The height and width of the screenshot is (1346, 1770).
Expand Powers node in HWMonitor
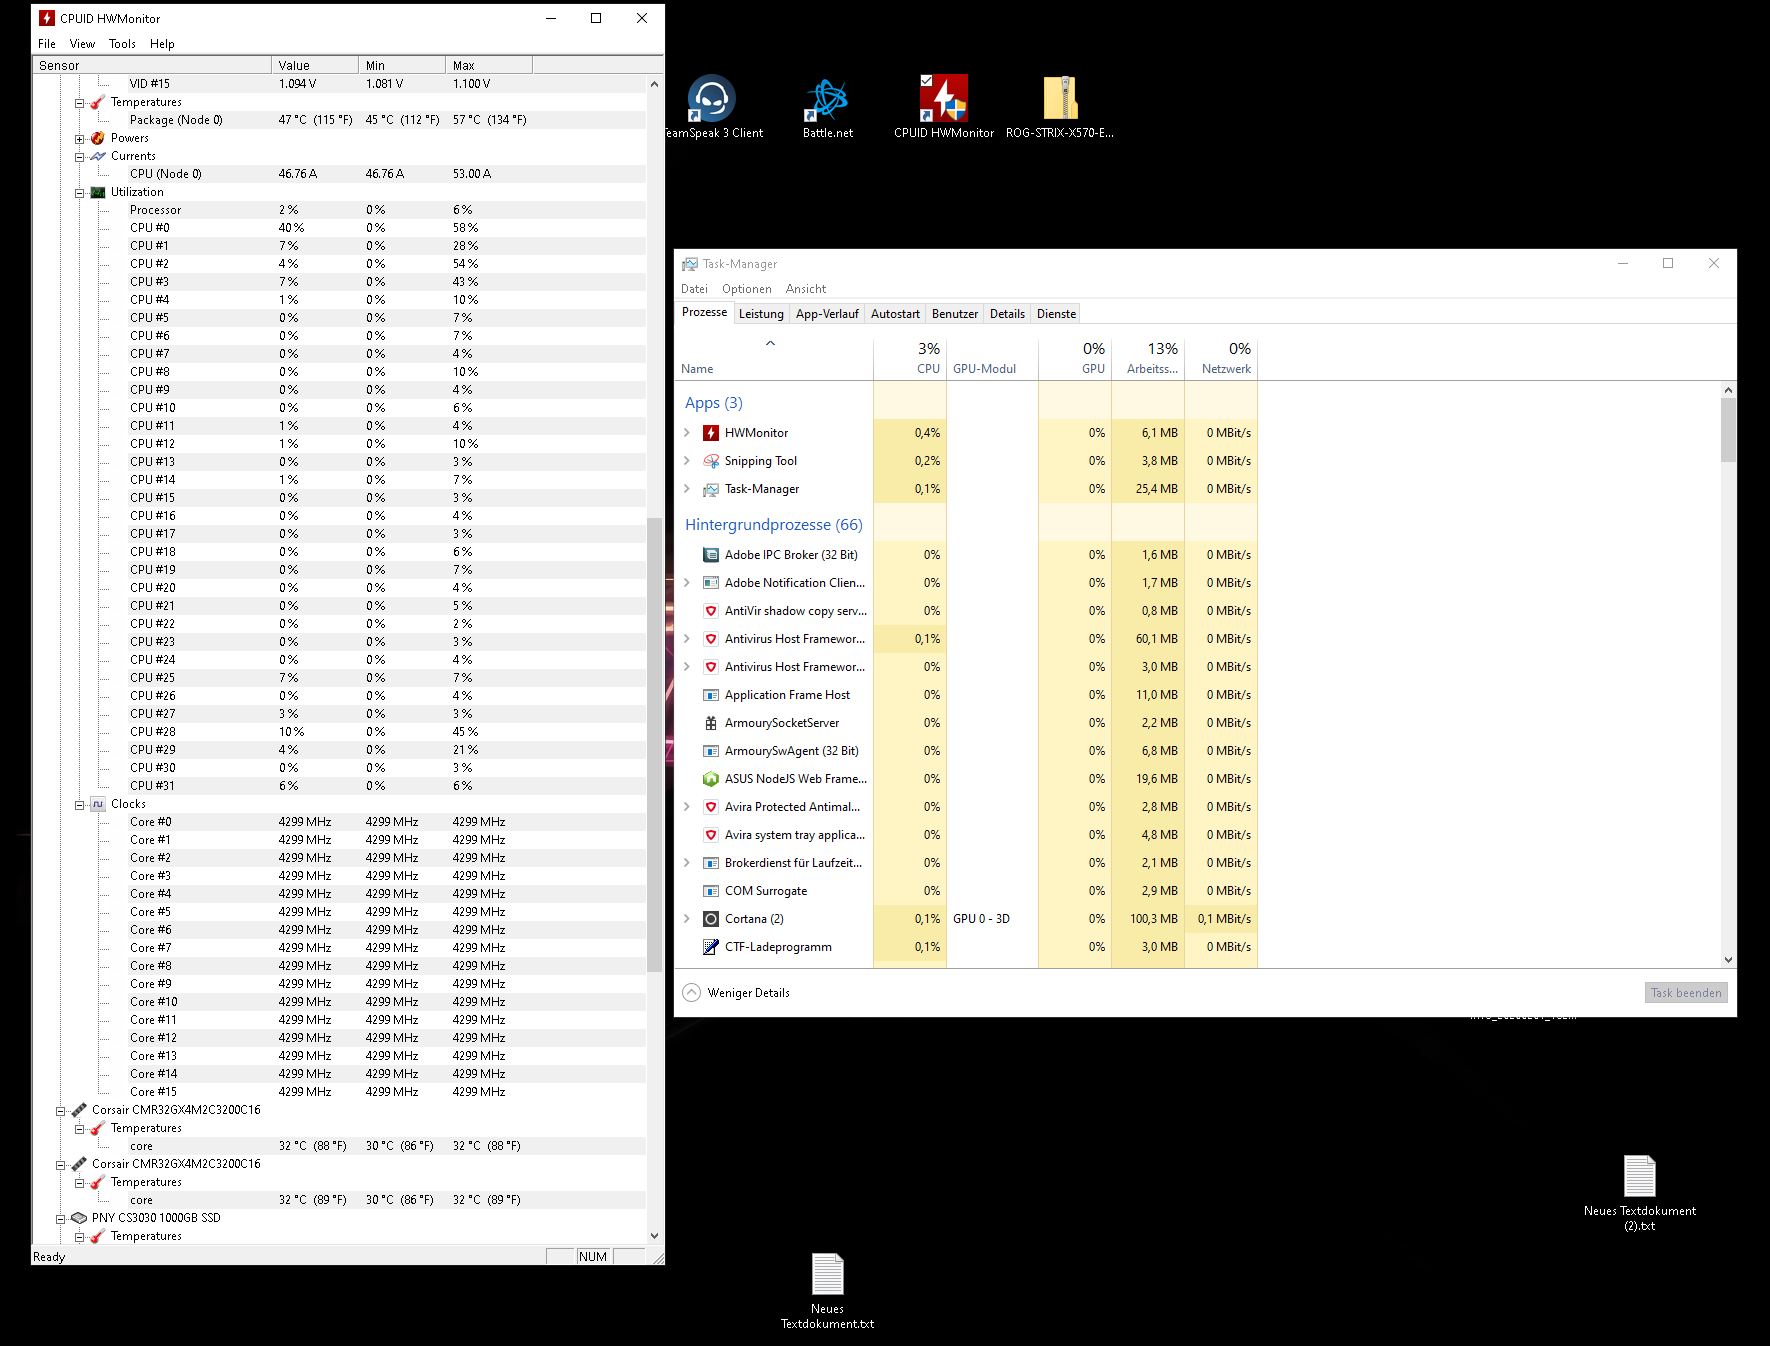(79, 139)
